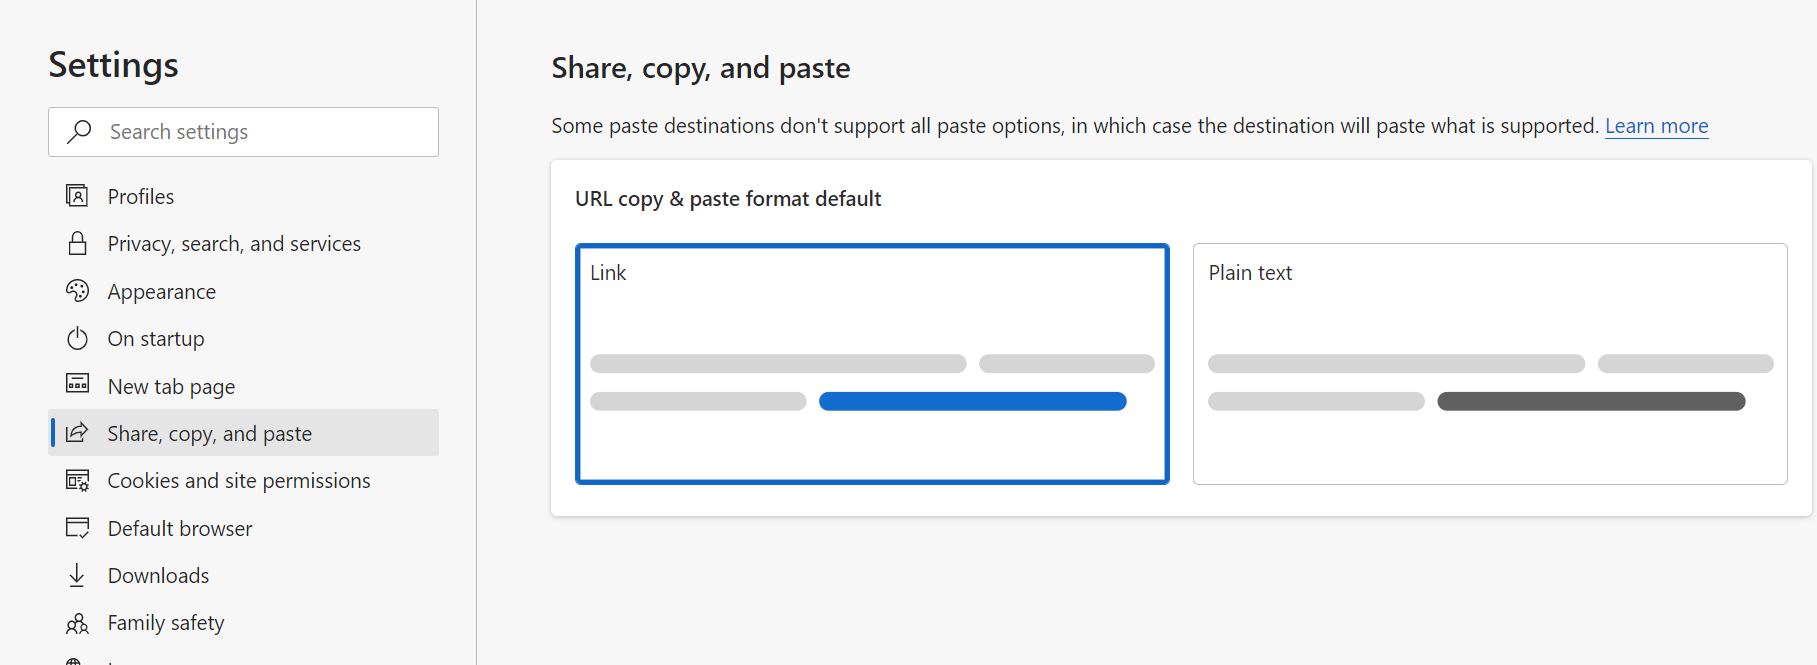The image size is (1817, 665).
Task: Open Default browser settings
Action: coord(180,529)
